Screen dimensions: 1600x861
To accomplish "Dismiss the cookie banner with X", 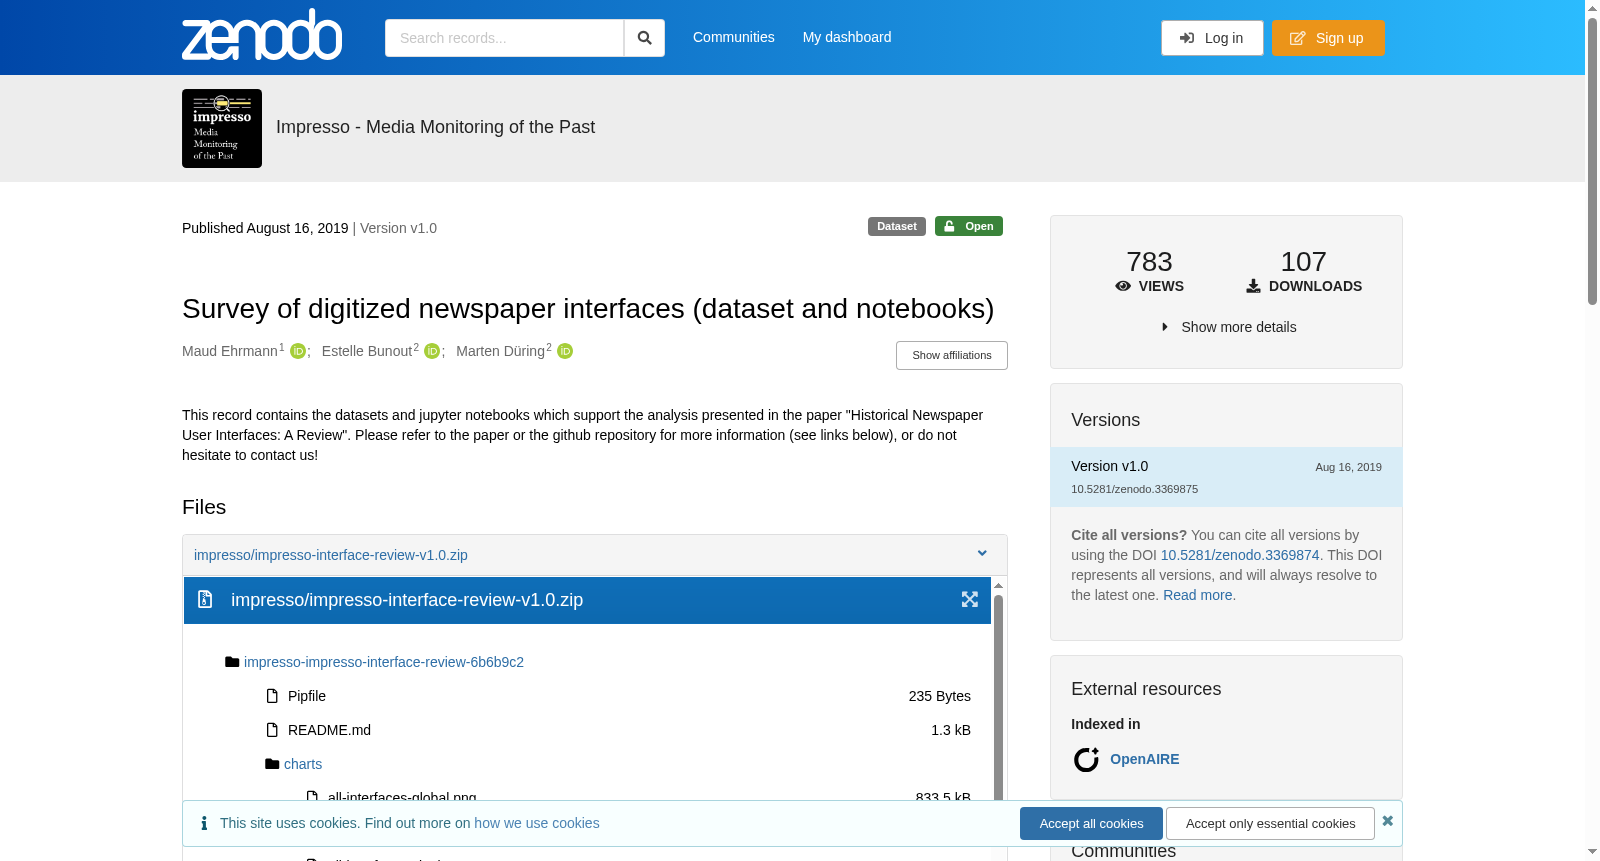I will (x=1387, y=821).
